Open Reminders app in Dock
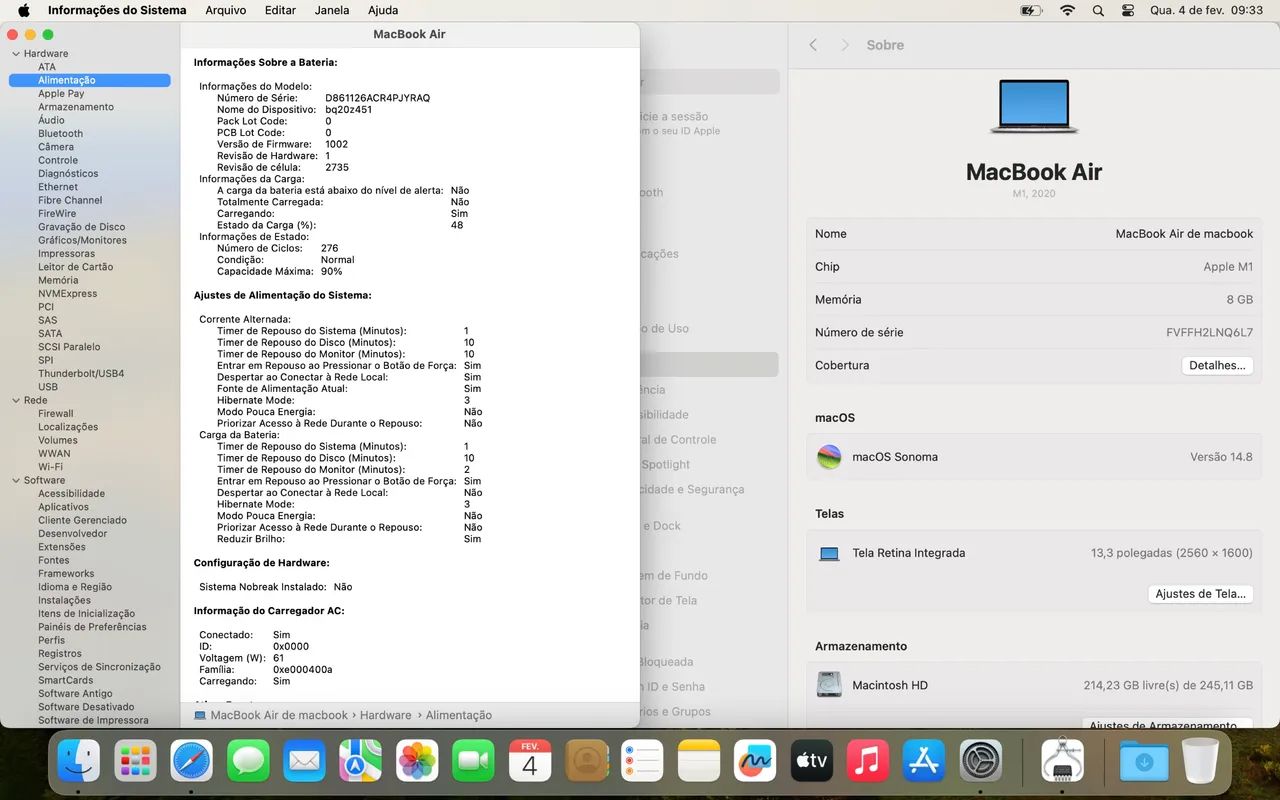The image size is (1280, 800). click(642, 761)
